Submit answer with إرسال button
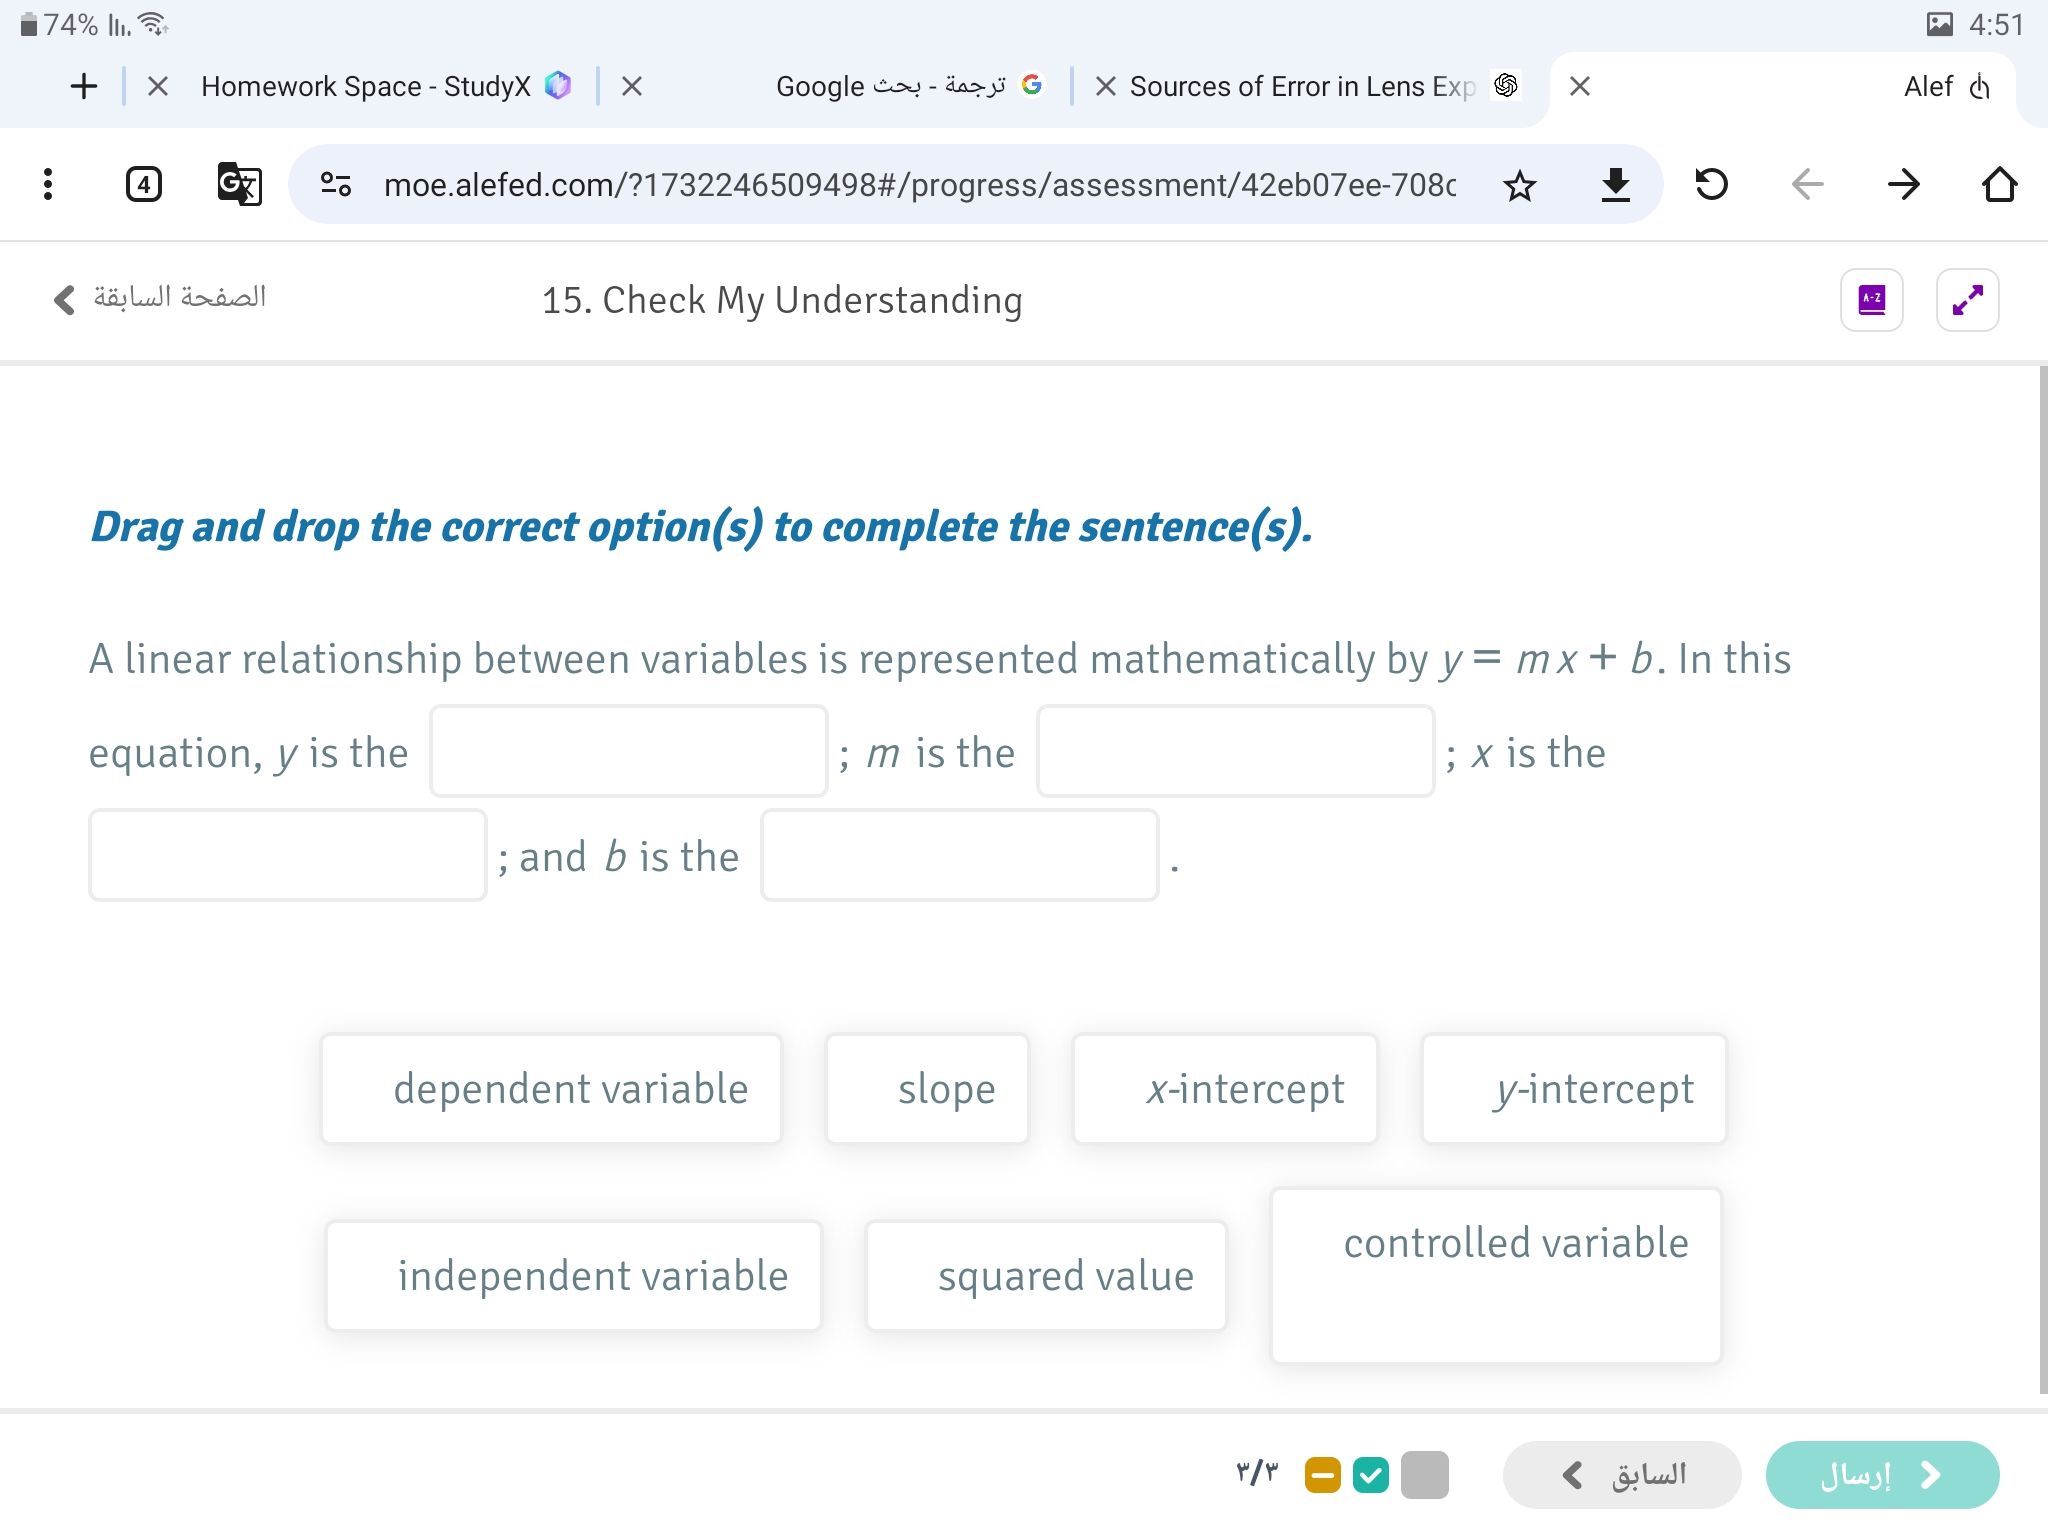This screenshot has width=2048, height=1536. [1882, 1475]
